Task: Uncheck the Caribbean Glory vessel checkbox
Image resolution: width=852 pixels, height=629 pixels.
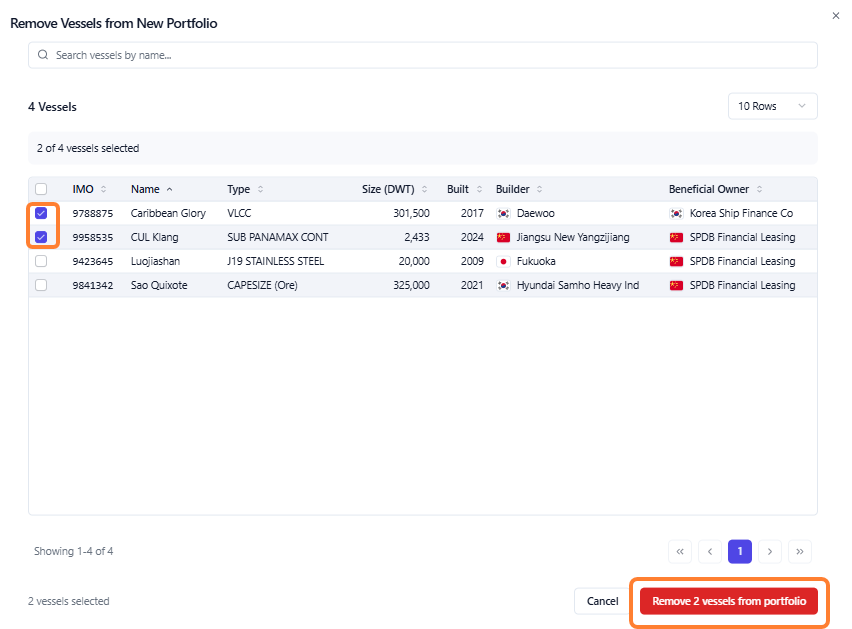Action: point(41,213)
